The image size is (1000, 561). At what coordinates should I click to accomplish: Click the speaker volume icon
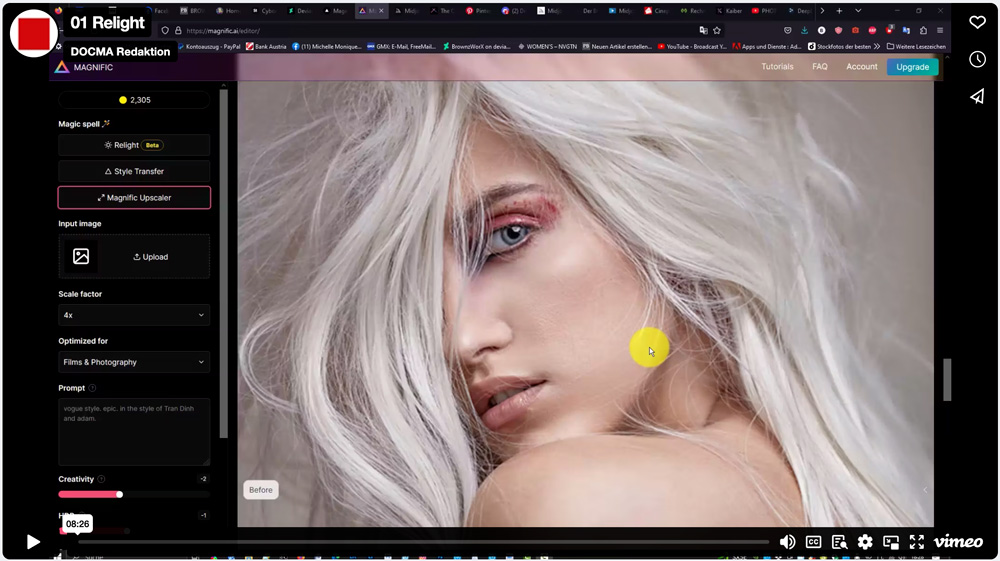pyautogui.click(x=787, y=542)
